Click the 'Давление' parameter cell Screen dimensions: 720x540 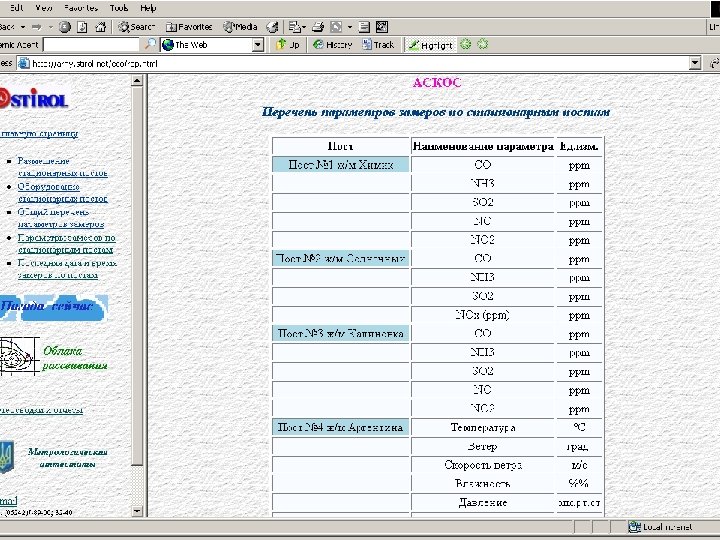[x=483, y=502]
